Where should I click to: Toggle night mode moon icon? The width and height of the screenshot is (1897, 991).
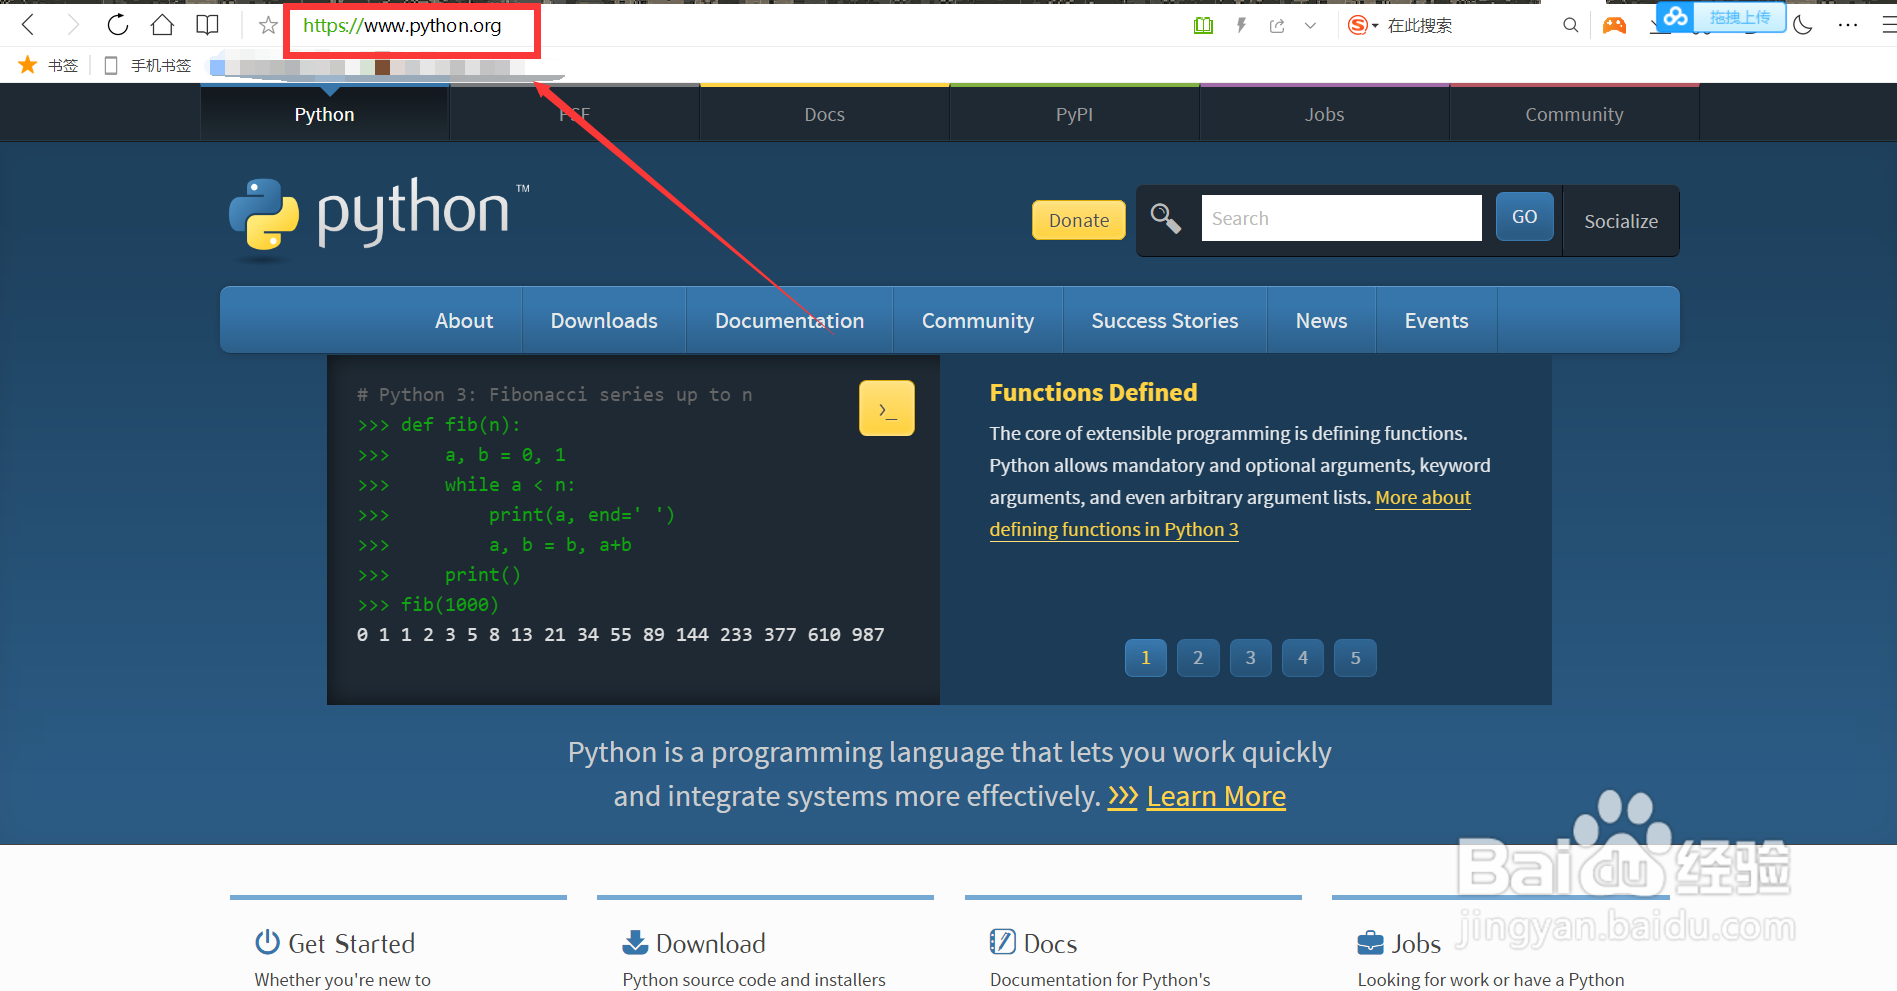(x=1803, y=25)
